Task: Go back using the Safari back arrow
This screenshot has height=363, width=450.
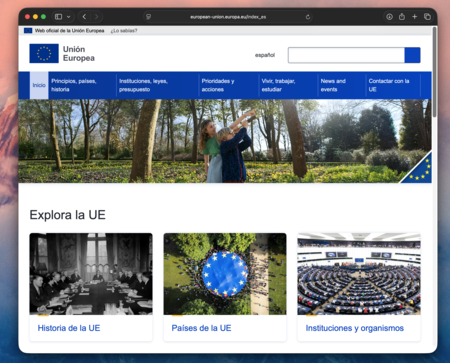Action: coord(84,17)
